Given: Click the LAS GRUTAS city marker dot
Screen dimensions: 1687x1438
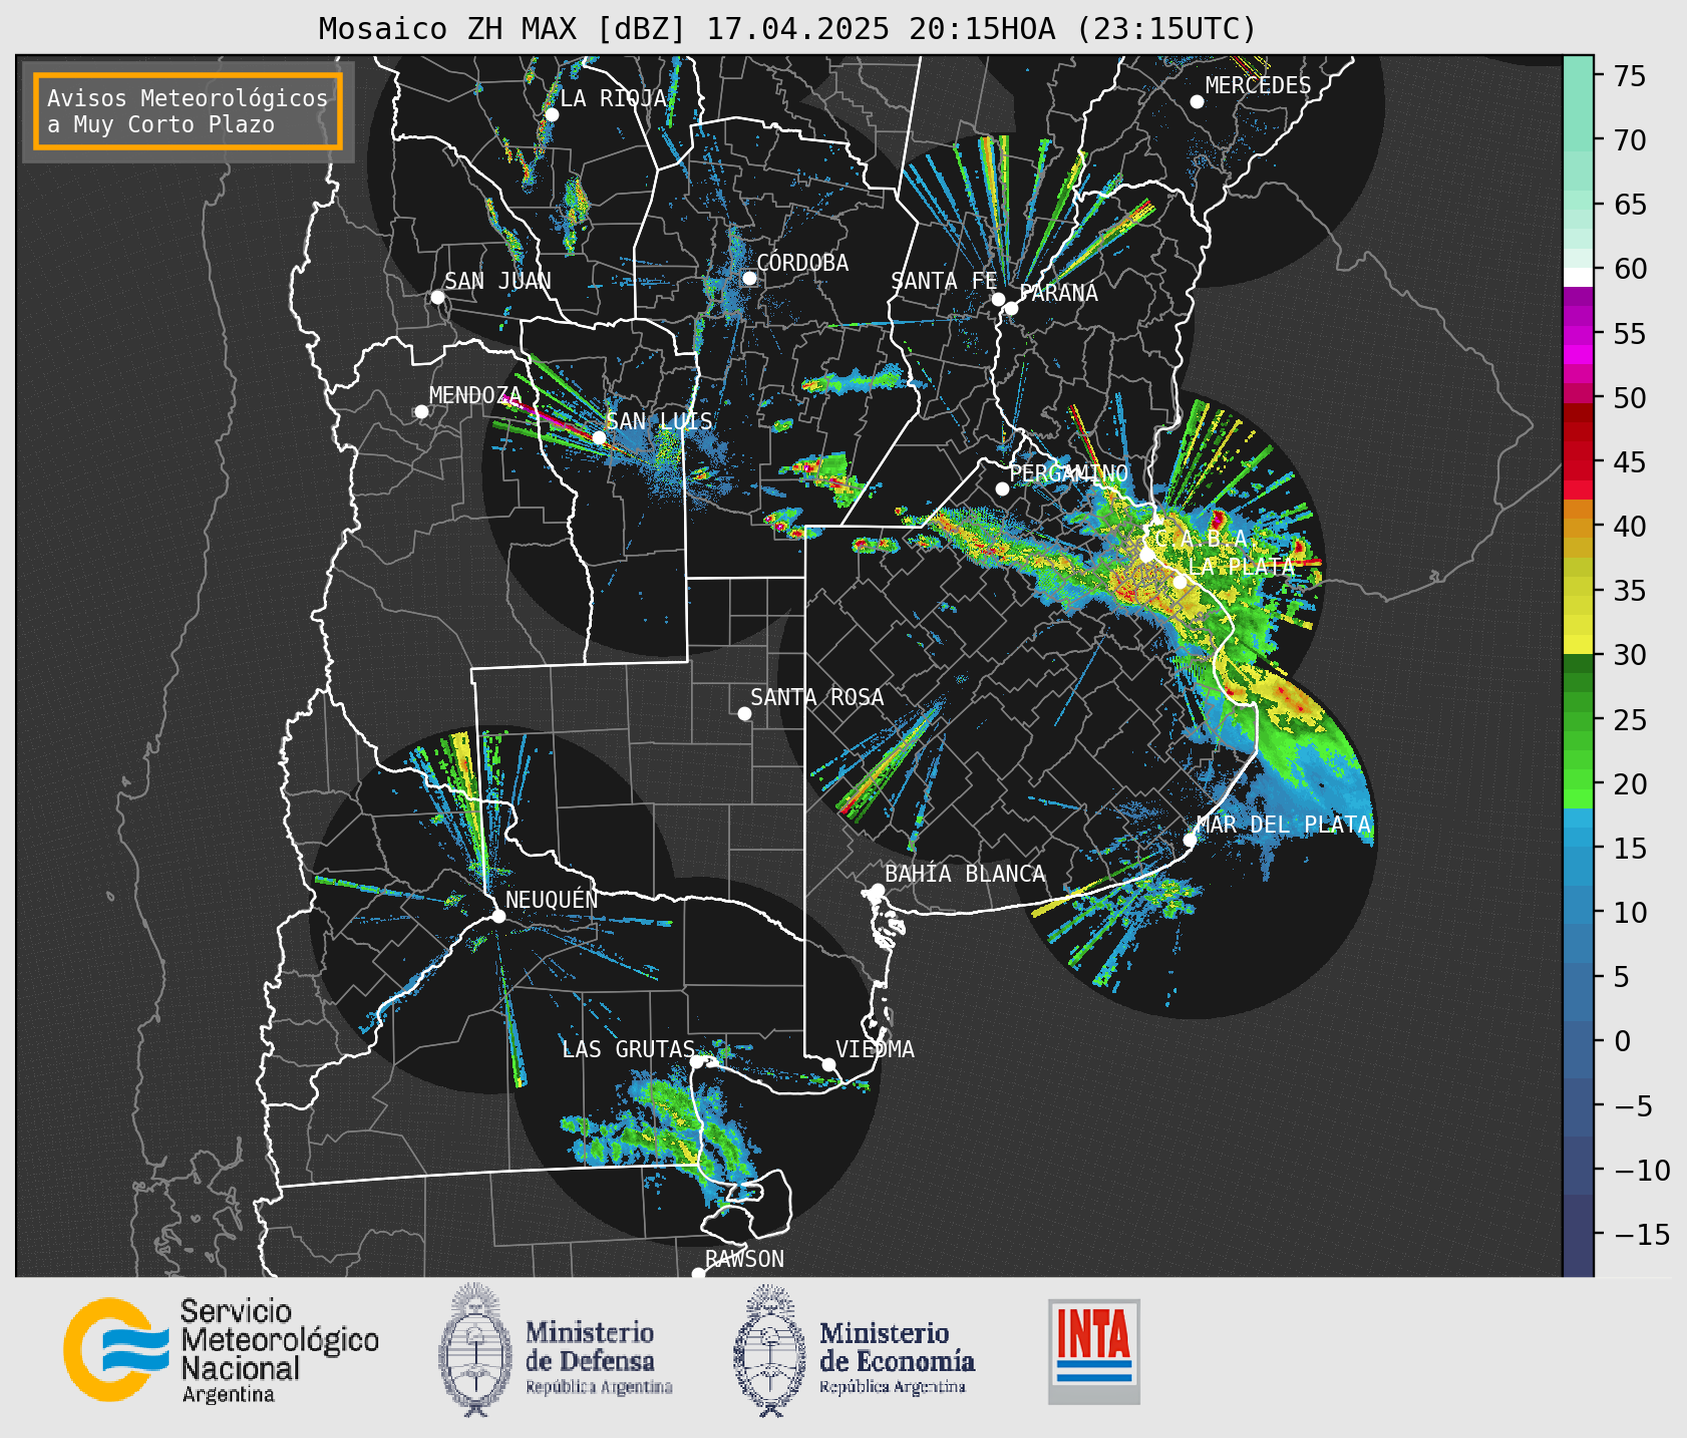Looking at the screenshot, I should [697, 1061].
